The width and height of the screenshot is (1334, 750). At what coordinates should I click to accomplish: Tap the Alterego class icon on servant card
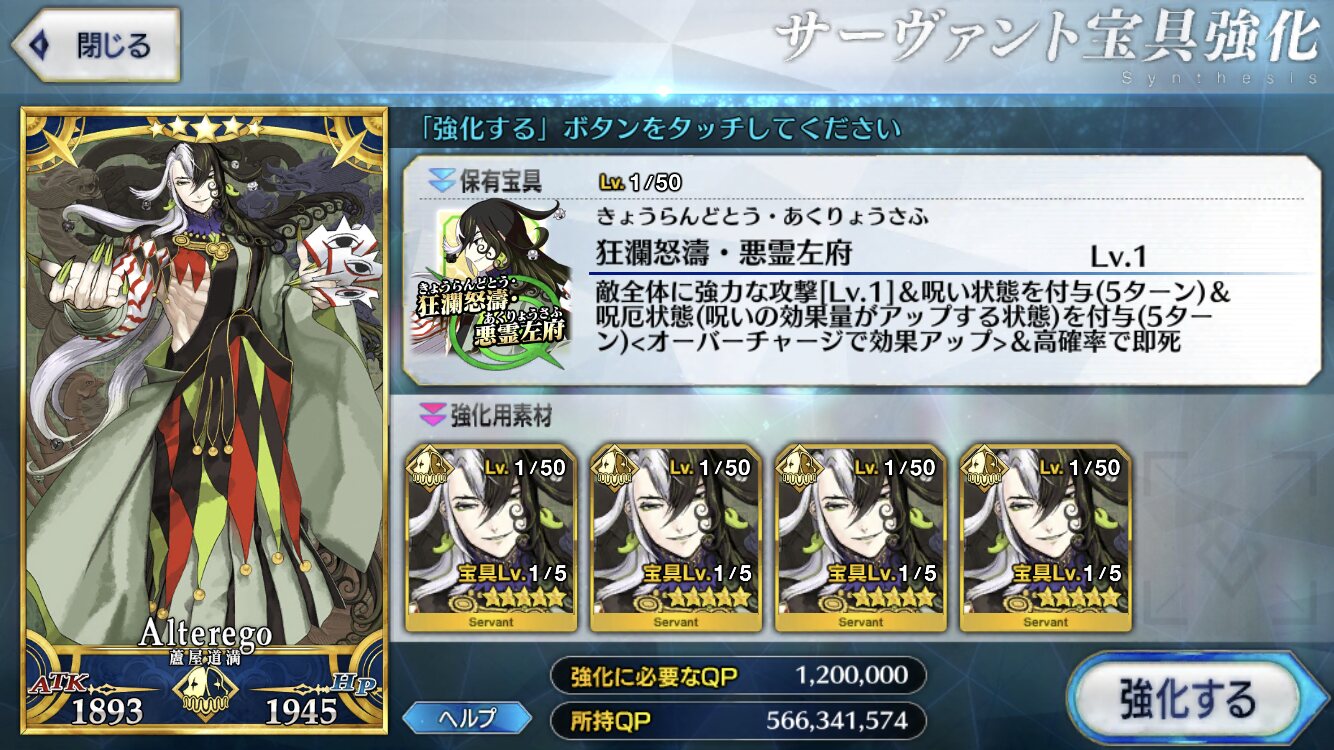click(x=204, y=689)
